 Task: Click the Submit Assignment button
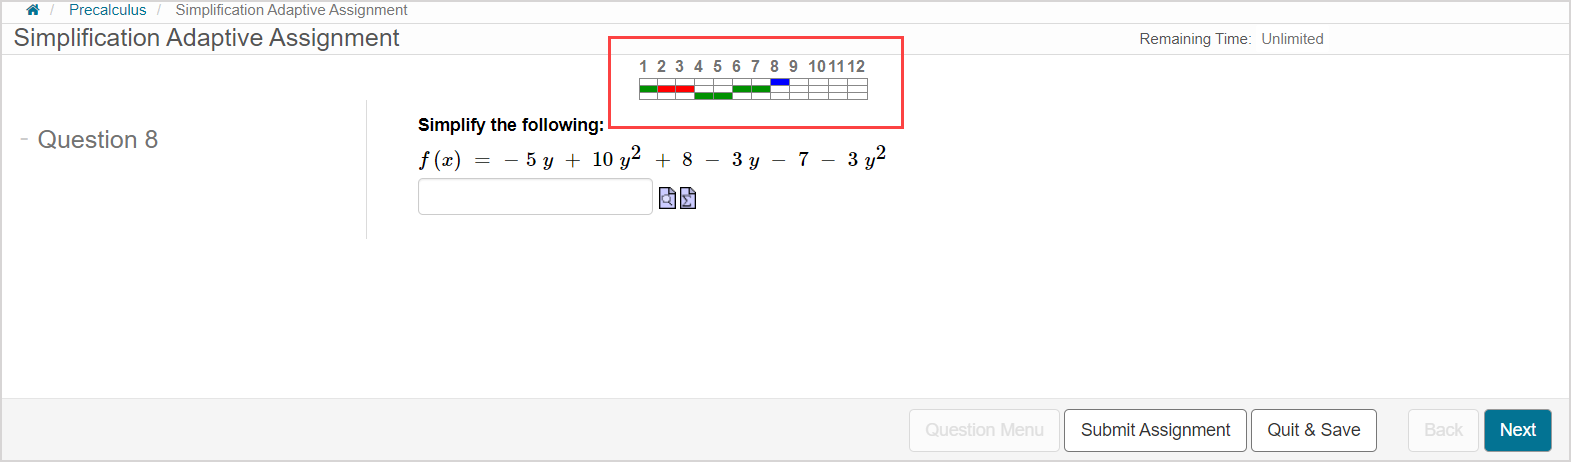point(1155,430)
